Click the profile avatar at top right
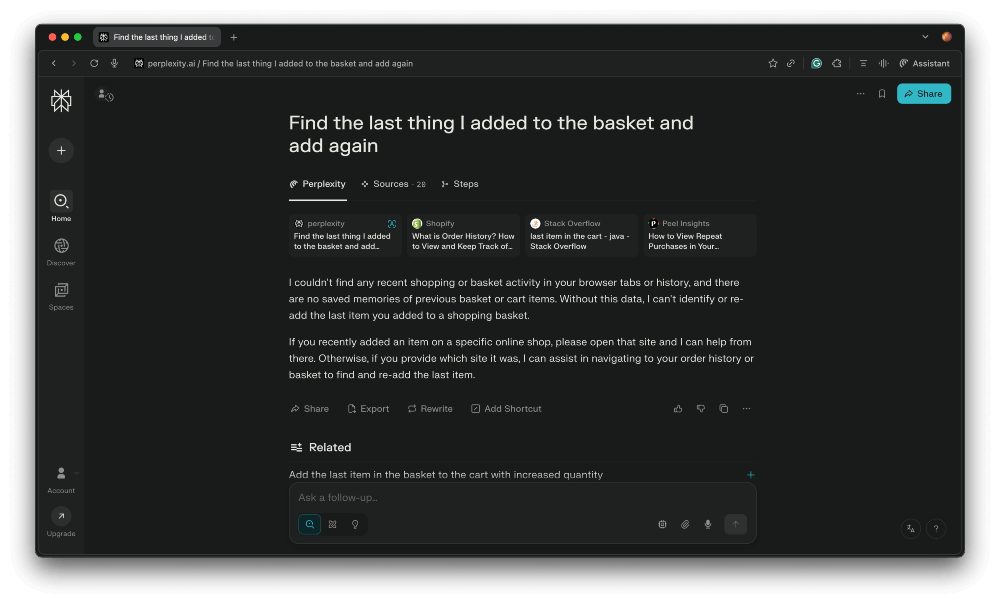Screen dimensions: 1000x604 coord(946,37)
